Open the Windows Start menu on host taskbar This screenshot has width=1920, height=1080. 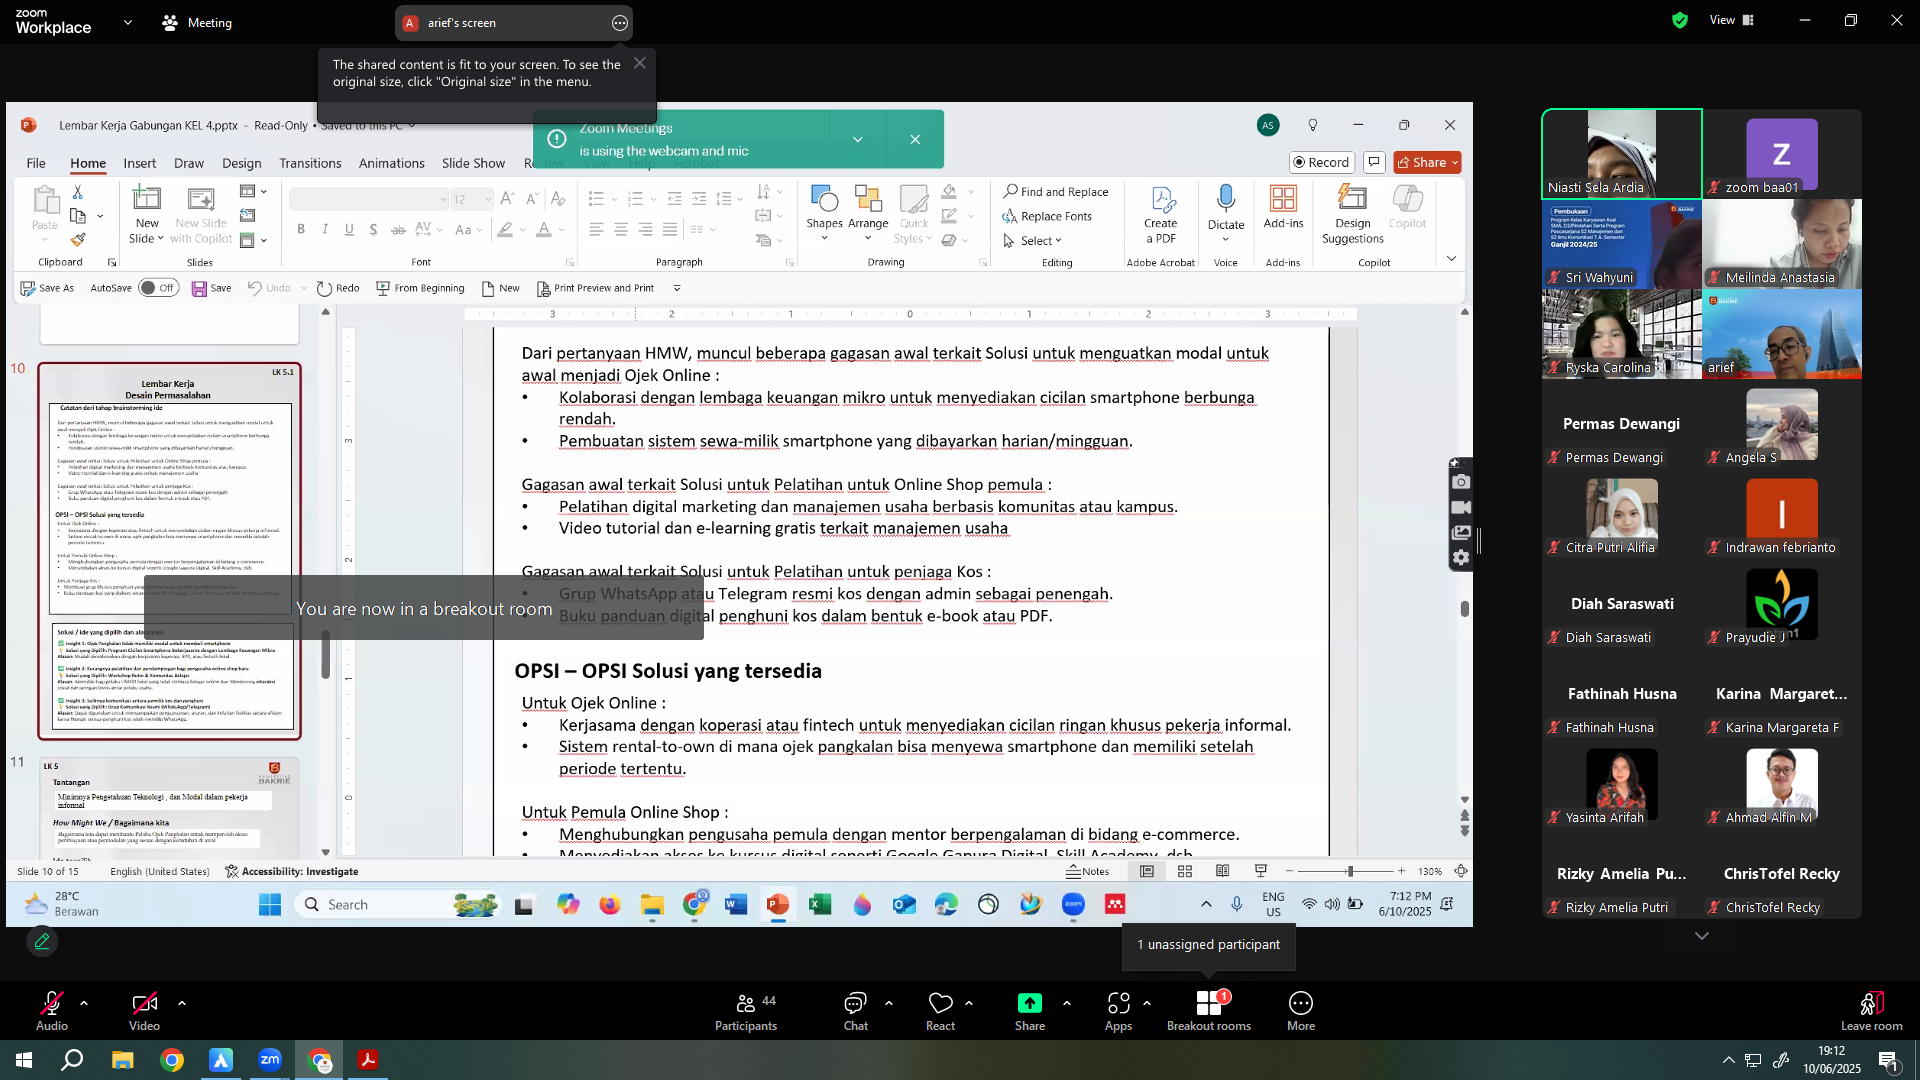click(24, 1060)
